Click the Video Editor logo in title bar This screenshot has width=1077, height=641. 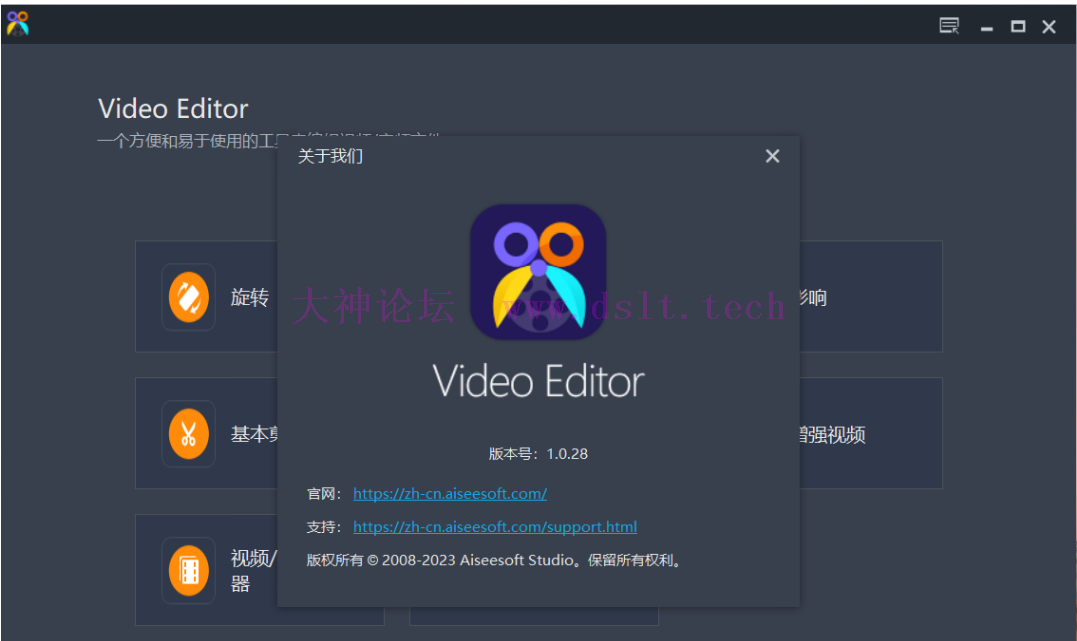click(18, 24)
